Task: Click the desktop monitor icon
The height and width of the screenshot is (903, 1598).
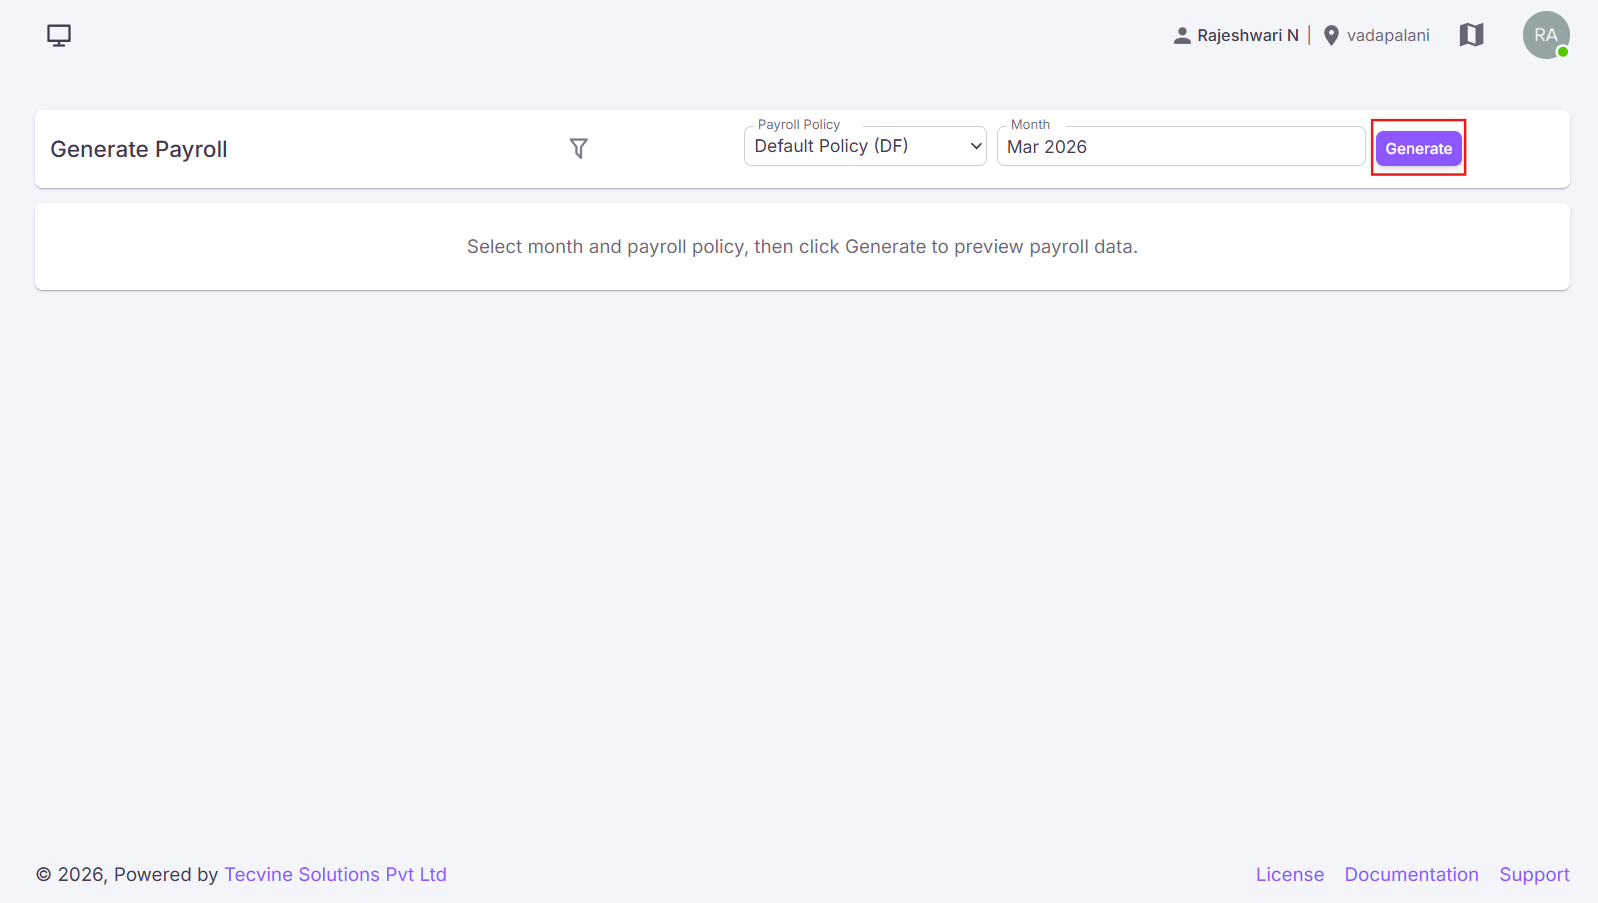Action: point(59,36)
